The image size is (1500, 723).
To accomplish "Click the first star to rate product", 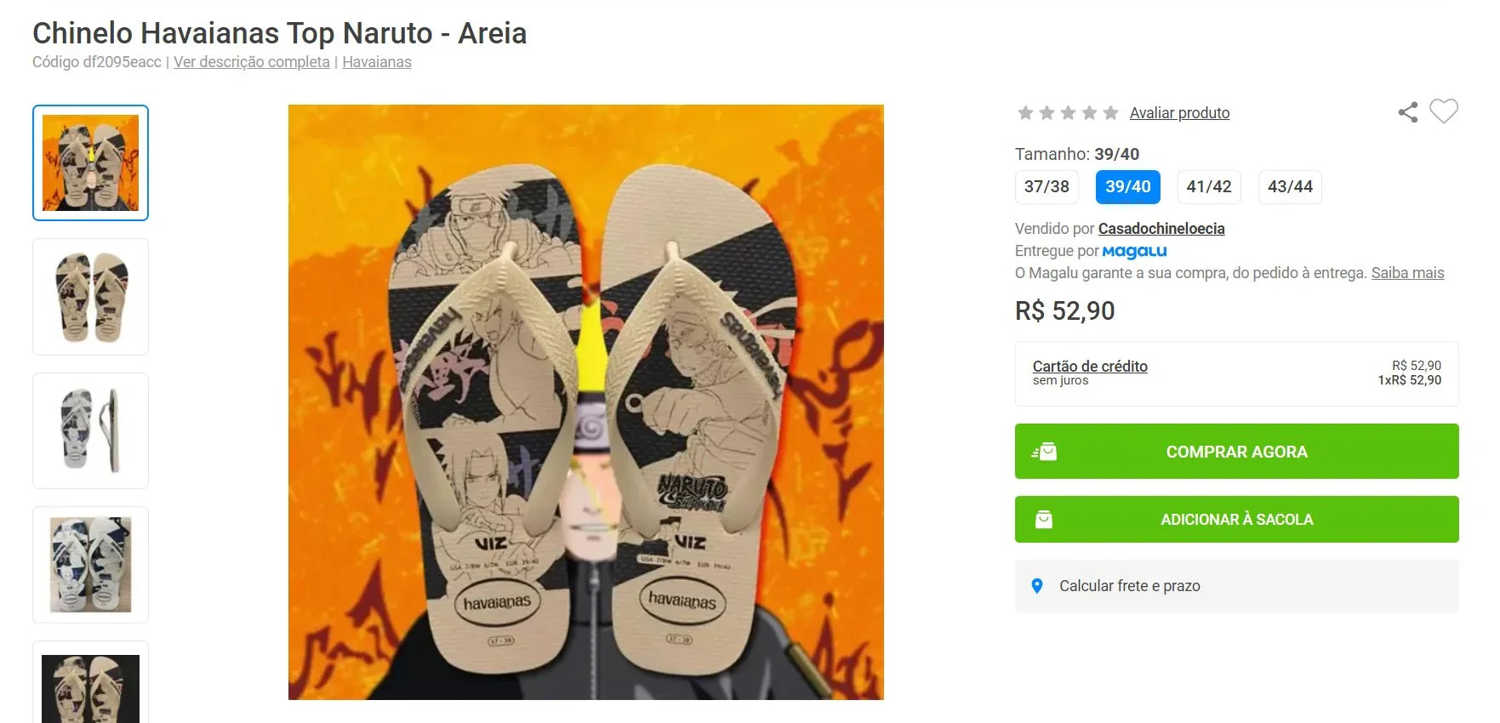I will (1025, 112).
